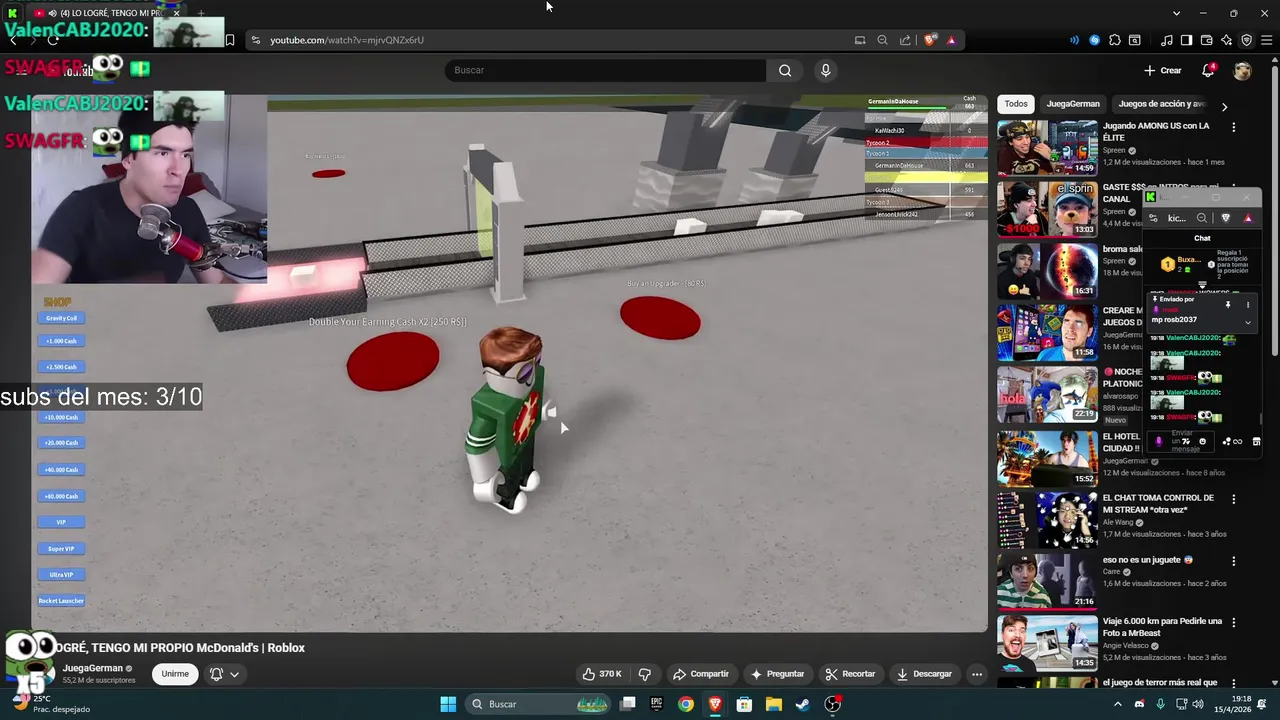Click the Unirme join button
This screenshot has height=720, width=1280.
coord(175,674)
